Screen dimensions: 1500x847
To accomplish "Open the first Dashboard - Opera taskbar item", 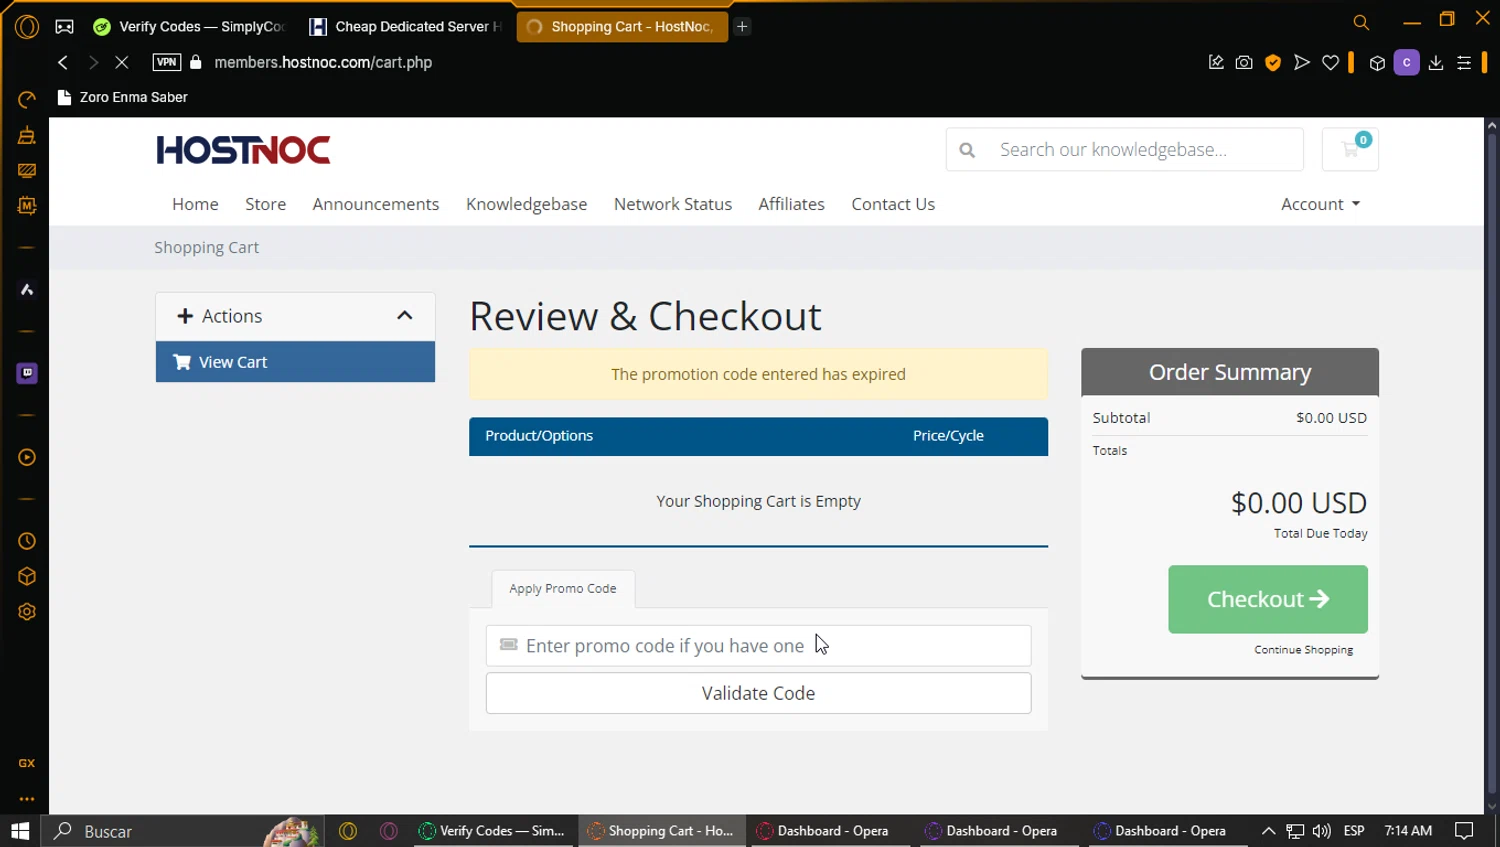I will (x=832, y=831).
